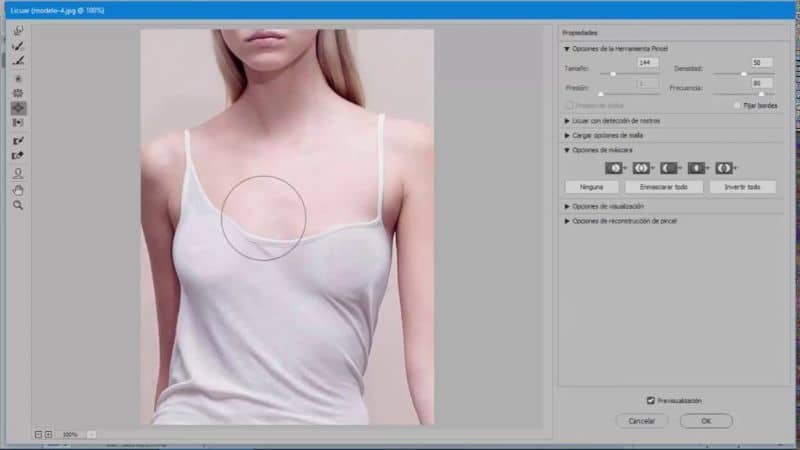Image resolution: width=800 pixels, height=450 pixels.
Task: Open the Invert Selection dropdown arrow
Action: (735, 168)
